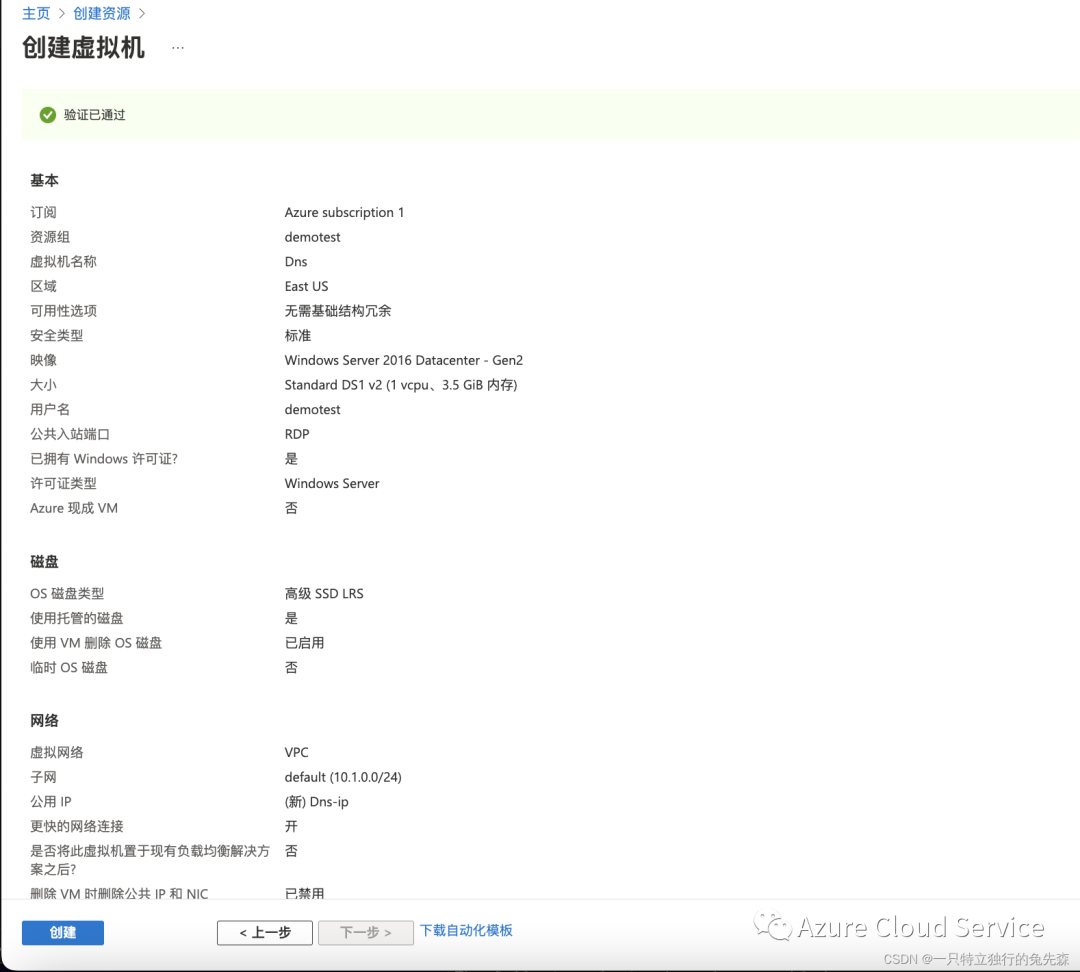Click the 下一步 button
1080x972 pixels.
click(365, 932)
